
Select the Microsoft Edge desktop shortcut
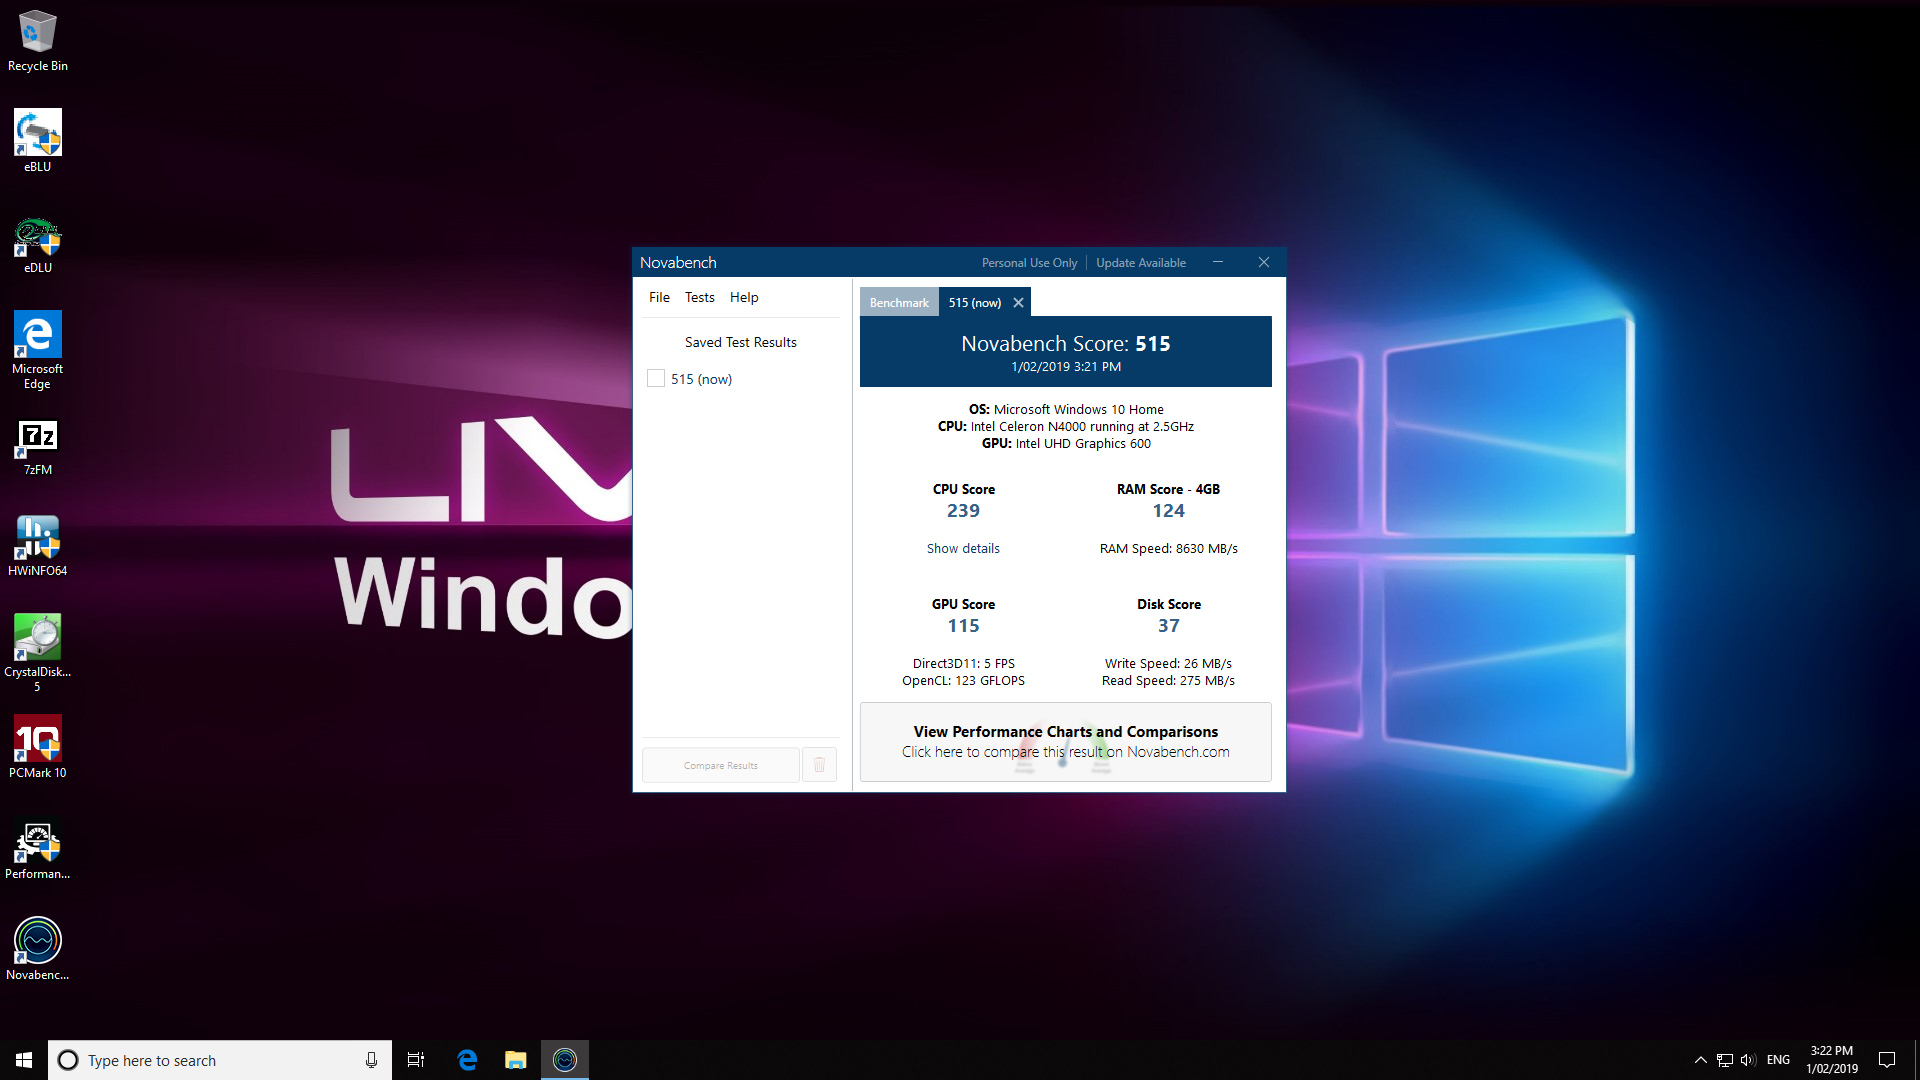pos(38,350)
